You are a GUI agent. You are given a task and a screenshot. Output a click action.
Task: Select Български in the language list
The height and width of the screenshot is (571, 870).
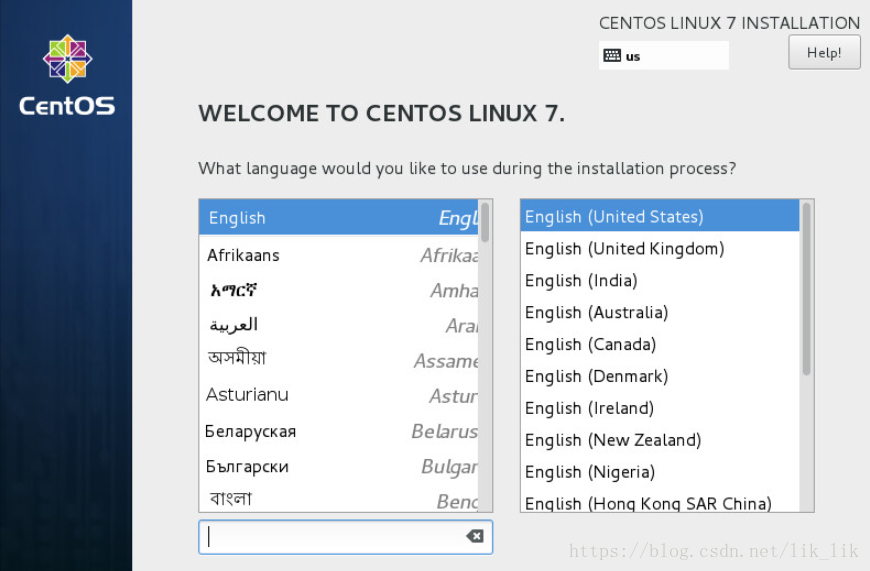click(x=338, y=466)
